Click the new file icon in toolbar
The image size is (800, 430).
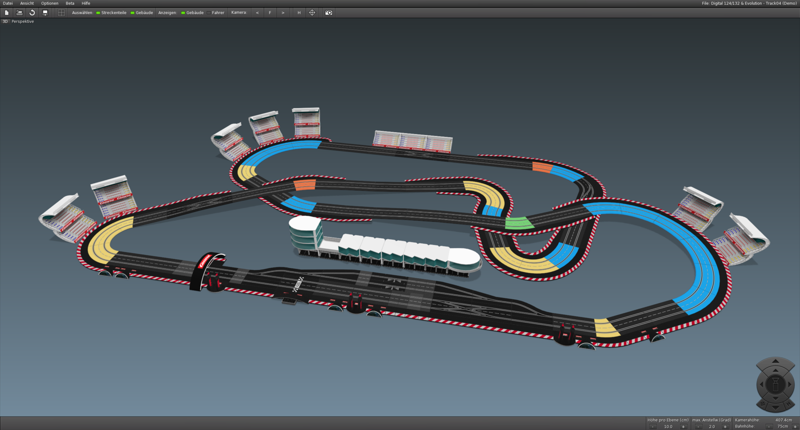[6, 13]
